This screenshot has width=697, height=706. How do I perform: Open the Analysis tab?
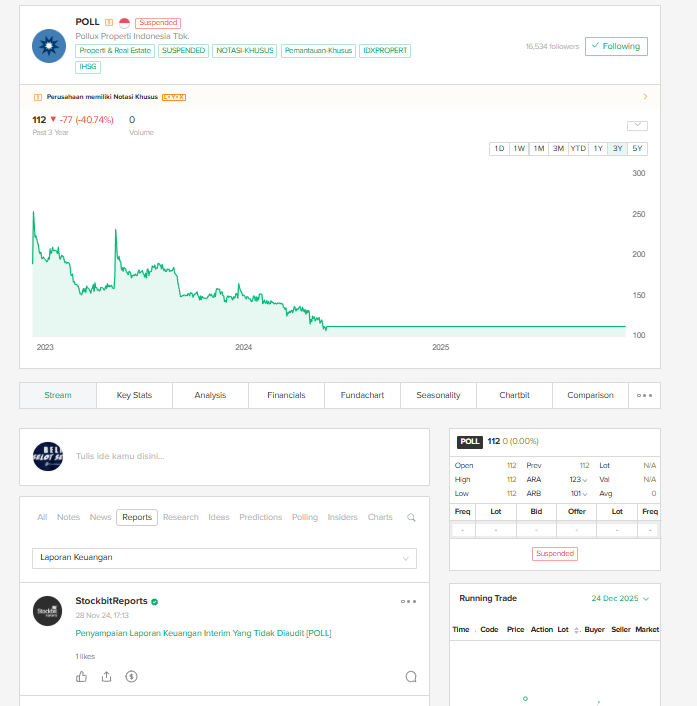(210, 395)
